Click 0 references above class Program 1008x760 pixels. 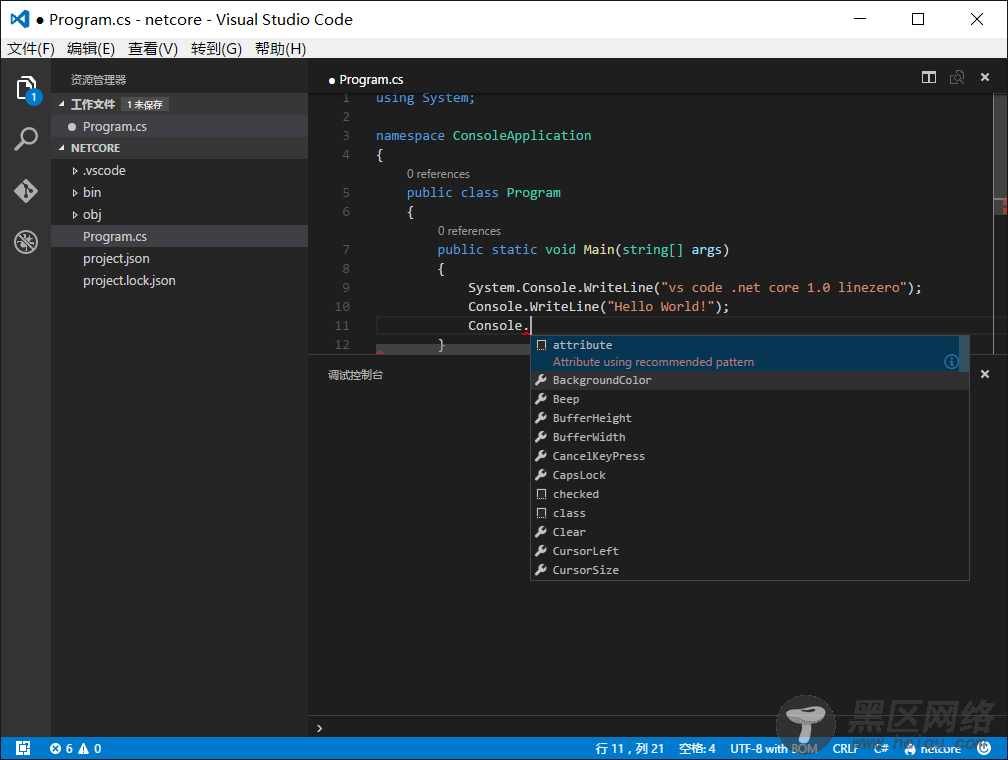(438, 174)
